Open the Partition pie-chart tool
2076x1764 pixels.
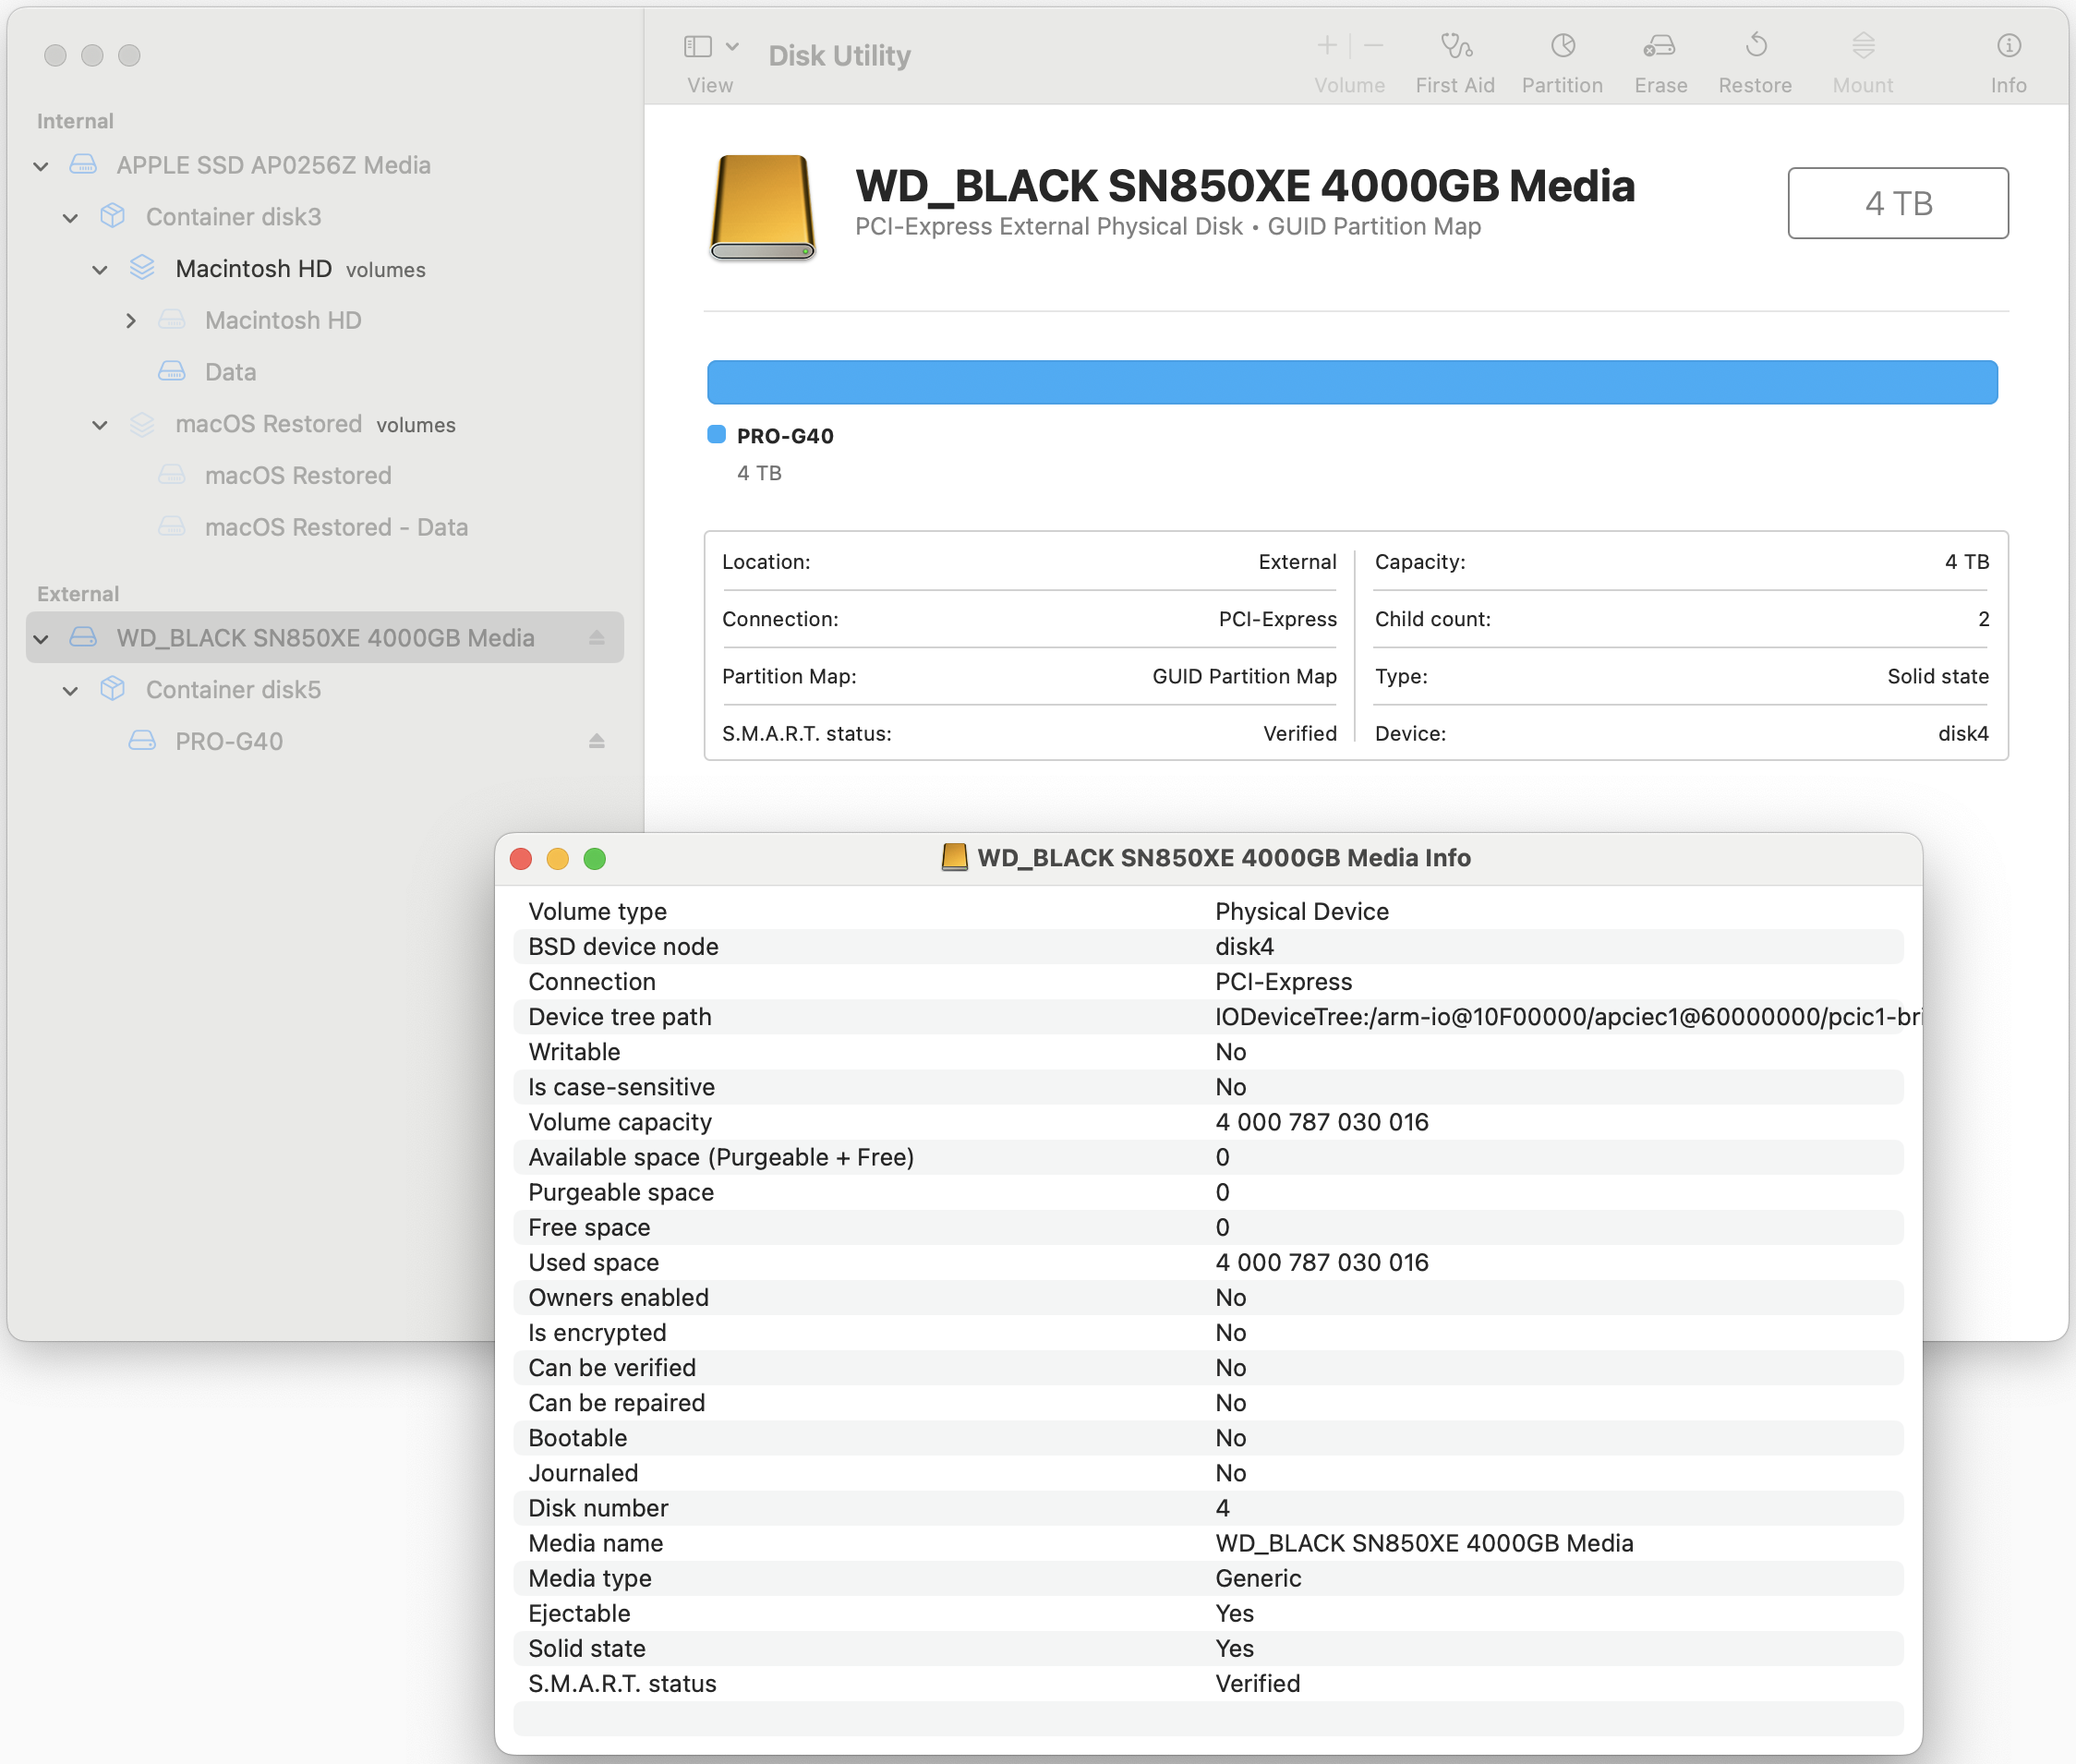pyautogui.click(x=1562, y=45)
